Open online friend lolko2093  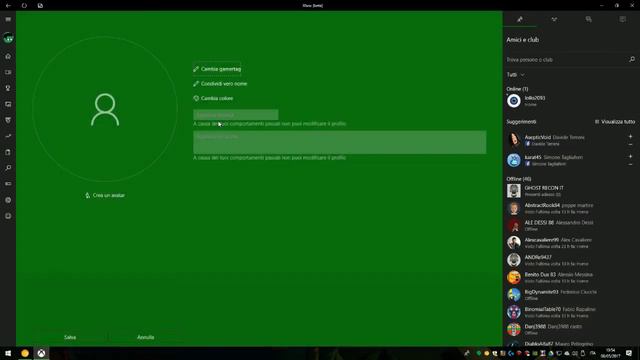[x=571, y=101]
